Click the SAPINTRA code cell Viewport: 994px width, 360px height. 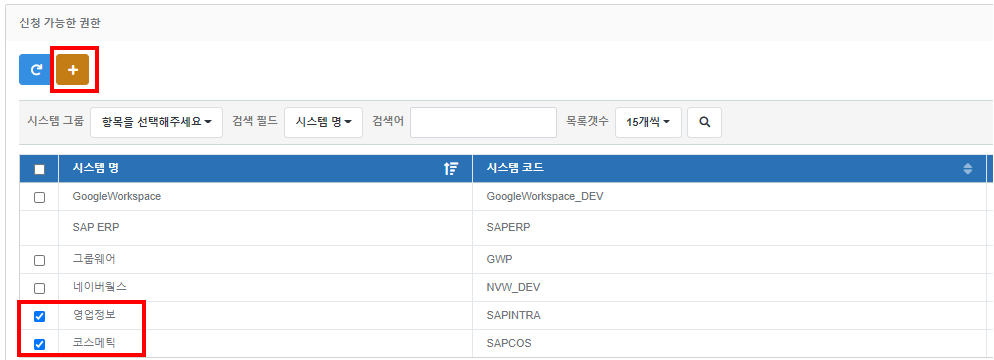coord(729,316)
